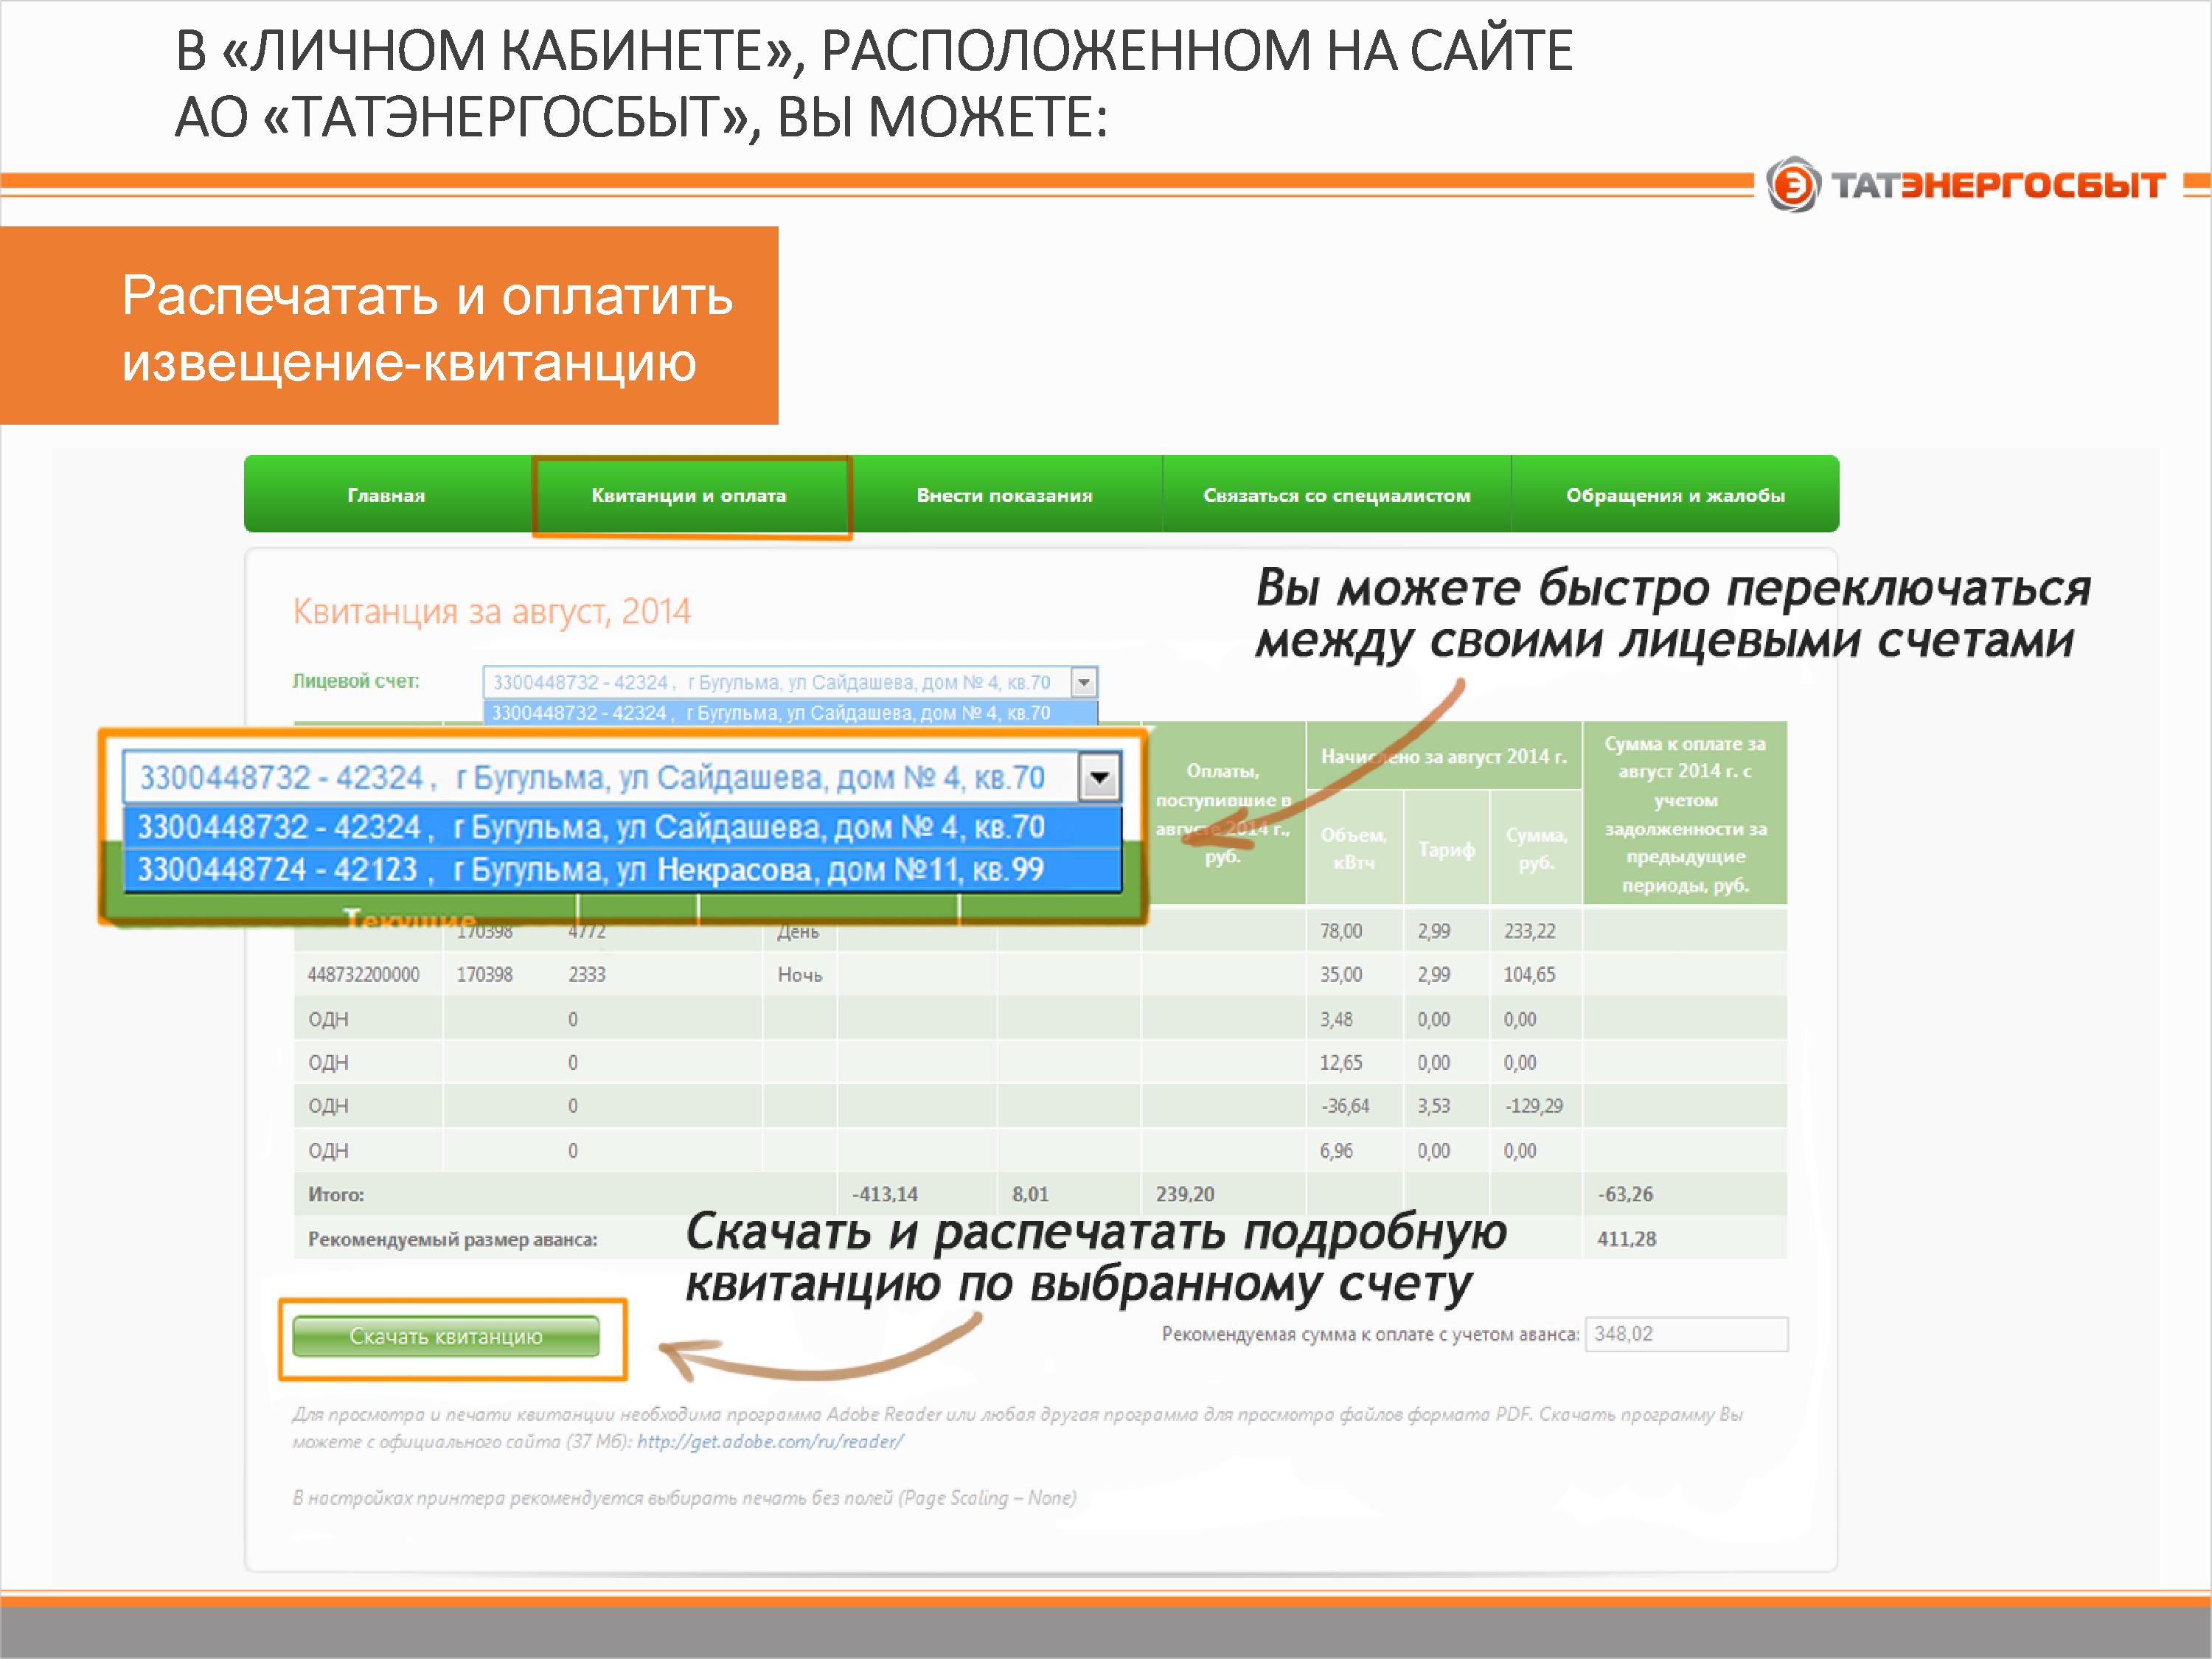Screen dimensions: 2212x1659
Task: Click the negative sum -129,29
Action: coord(1533,1106)
